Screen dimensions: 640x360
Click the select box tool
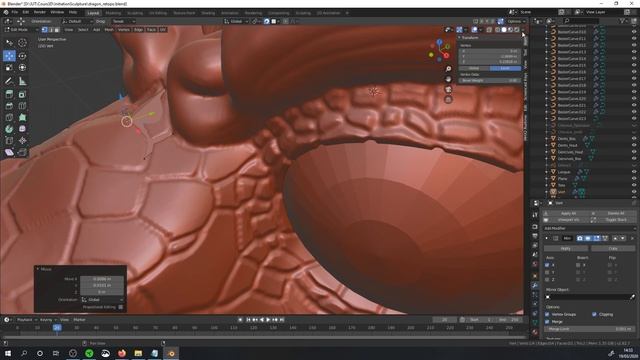(x=9, y=42)
